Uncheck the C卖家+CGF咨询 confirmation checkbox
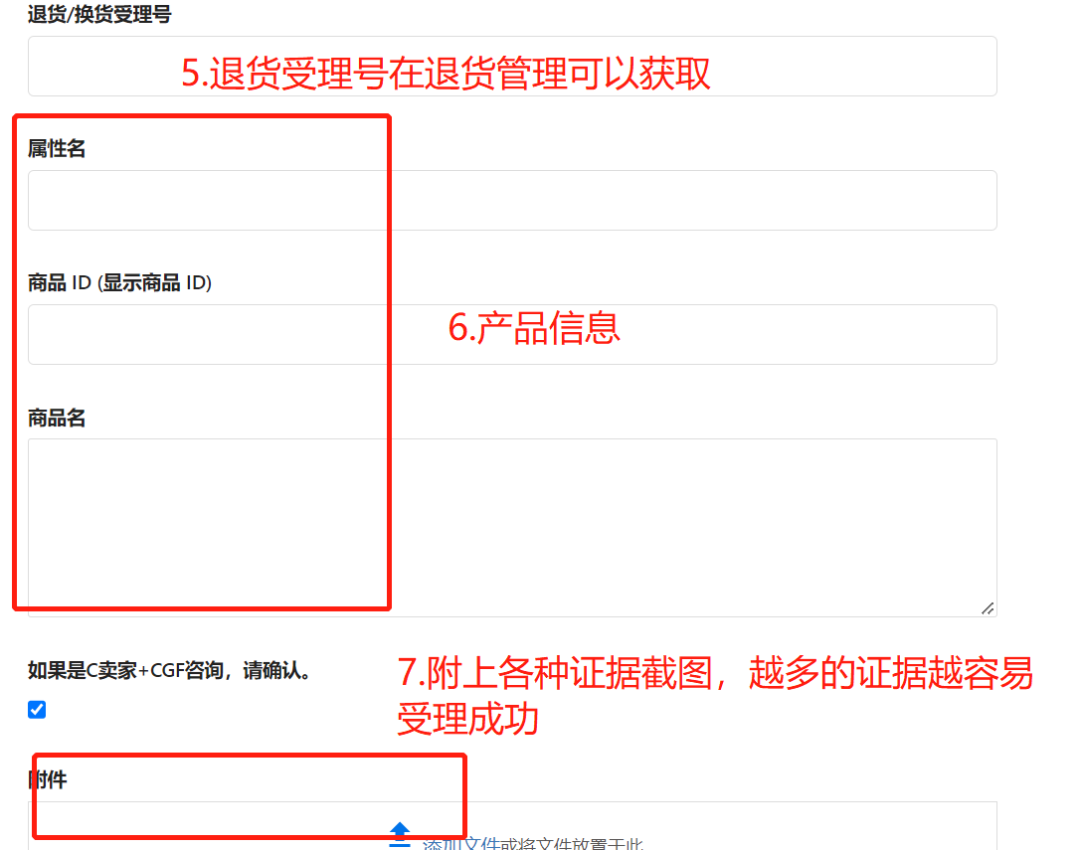Screen dimensions: 1080x850 coord(37,709)
